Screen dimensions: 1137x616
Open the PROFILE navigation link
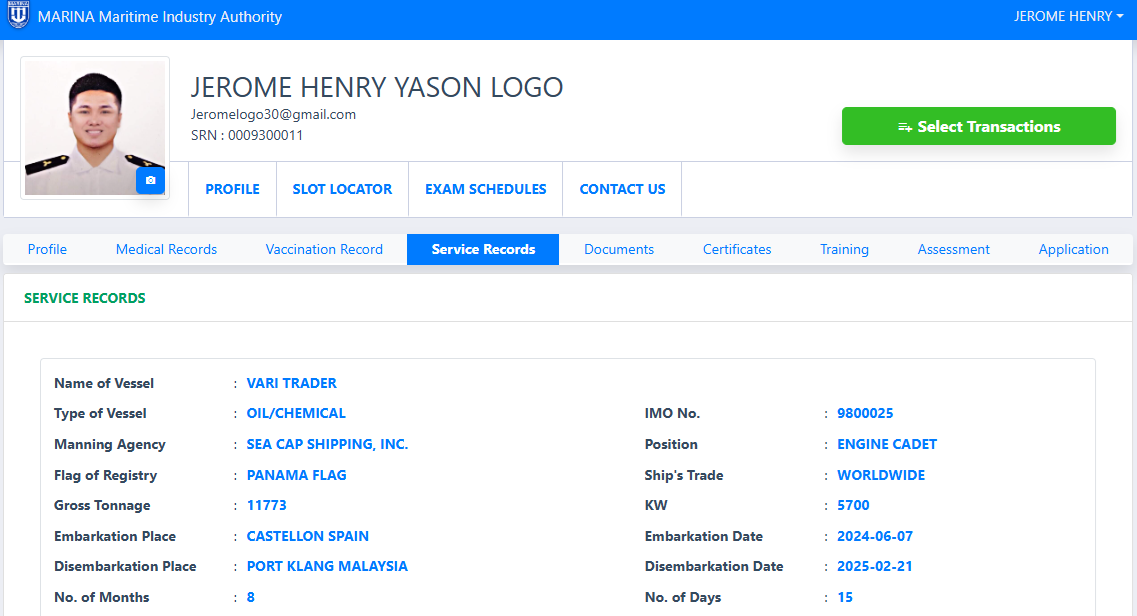pos(232,189)
